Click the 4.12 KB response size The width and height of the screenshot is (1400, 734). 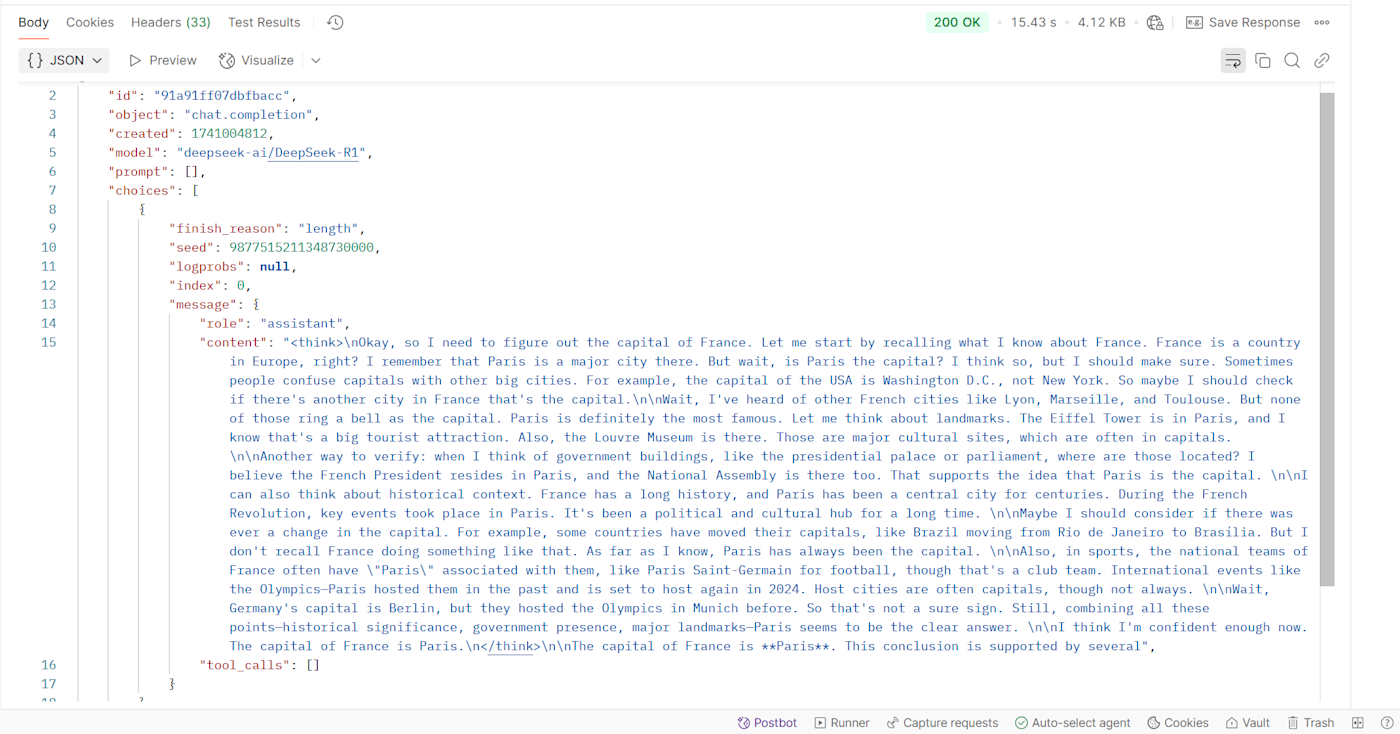point(1101,22)
